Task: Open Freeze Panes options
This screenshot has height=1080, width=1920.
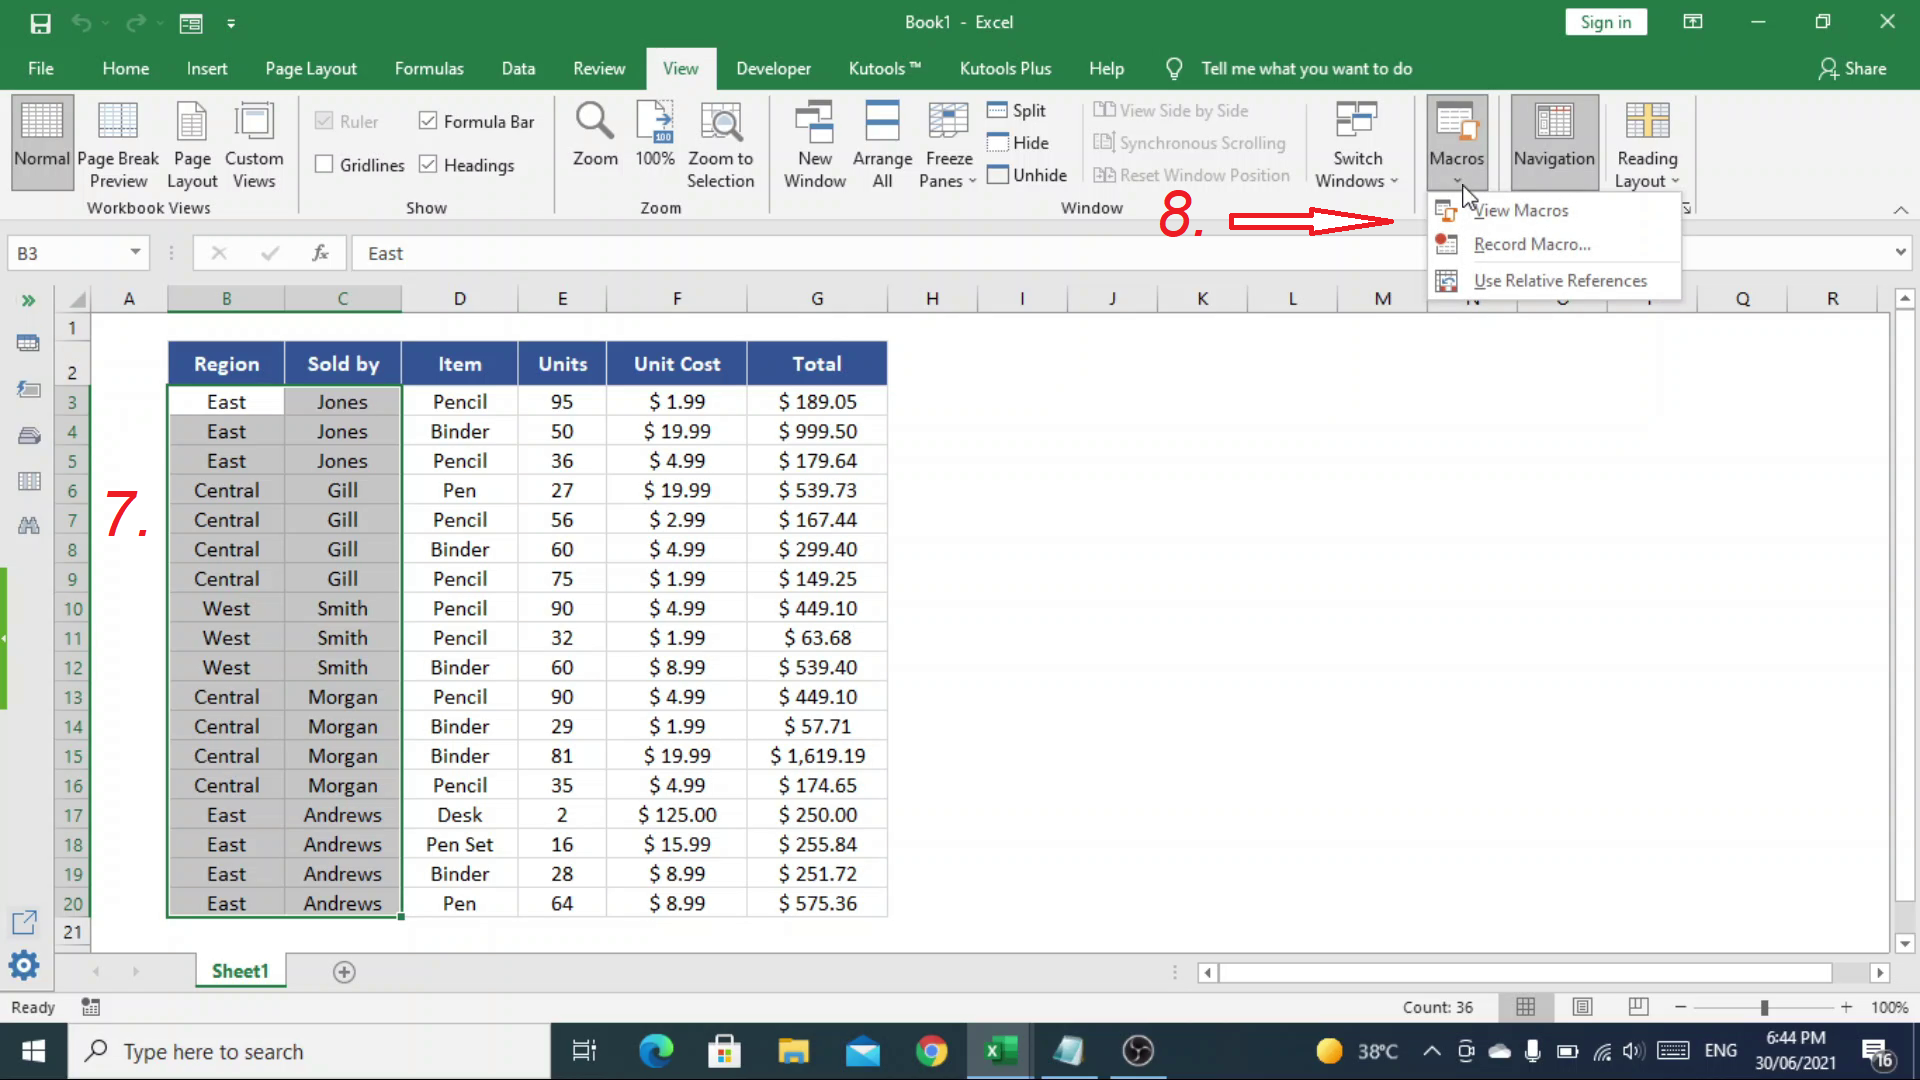Action: pos(946,143)
